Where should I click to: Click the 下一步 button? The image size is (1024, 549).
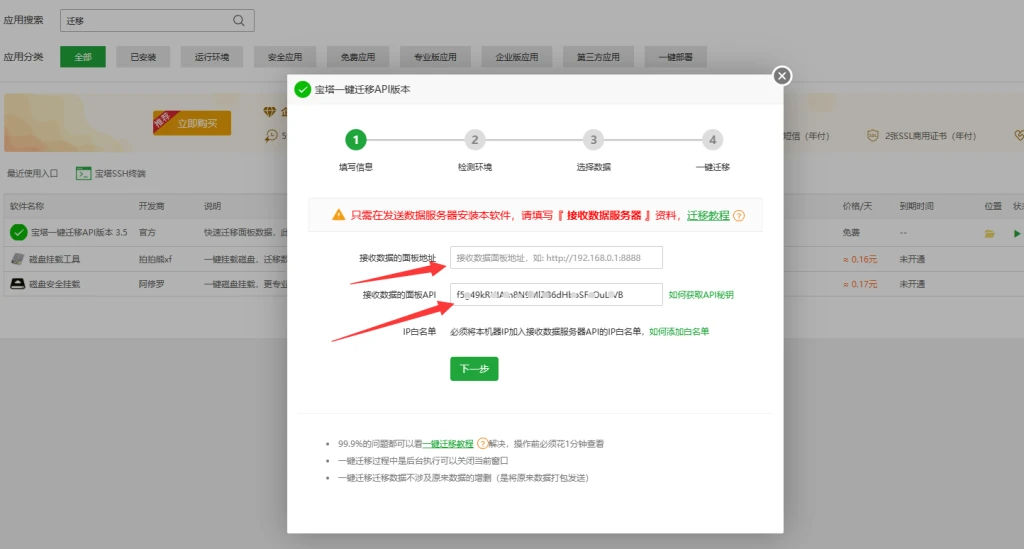pos(474,369)
